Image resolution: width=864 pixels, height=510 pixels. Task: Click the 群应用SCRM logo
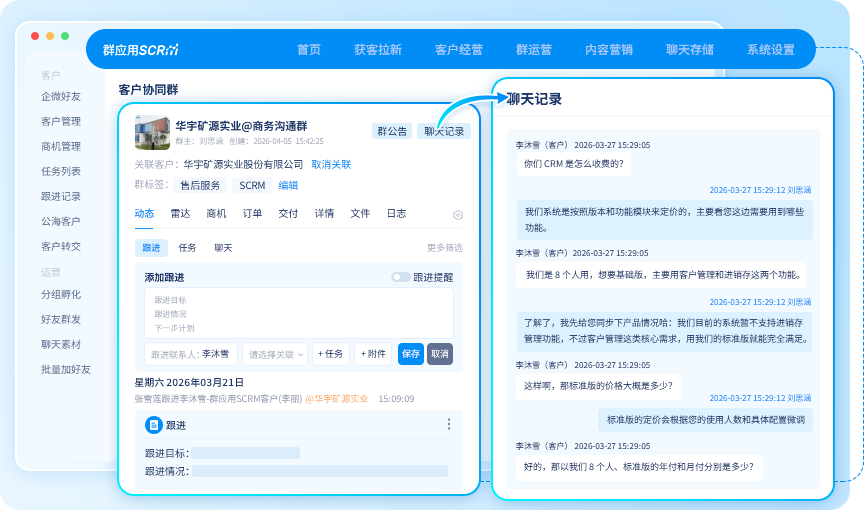point(141,50)
